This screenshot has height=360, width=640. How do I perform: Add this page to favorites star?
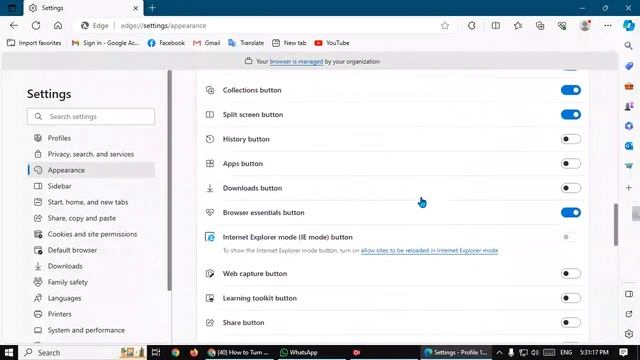tap(445, 26)
